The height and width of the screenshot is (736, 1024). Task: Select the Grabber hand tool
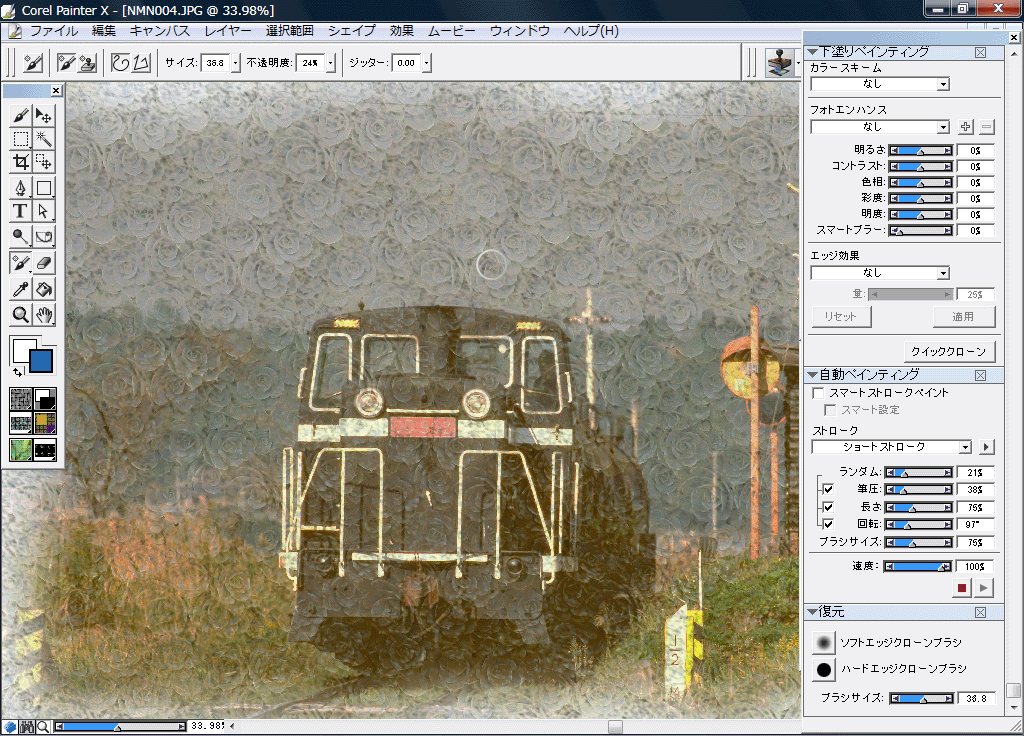click(x=44, y=315)
